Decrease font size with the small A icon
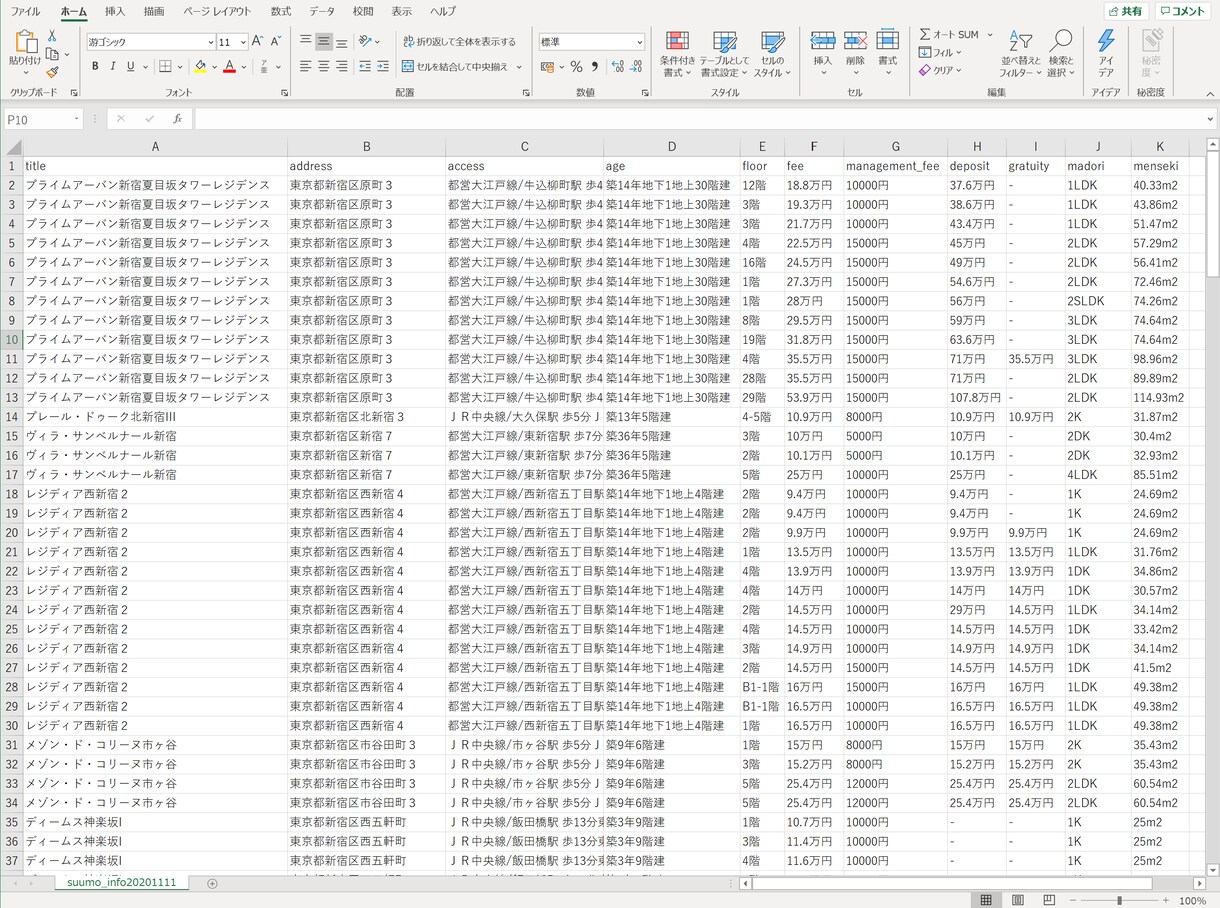Viewport: 1220px width, 908px height. (277, 42)
